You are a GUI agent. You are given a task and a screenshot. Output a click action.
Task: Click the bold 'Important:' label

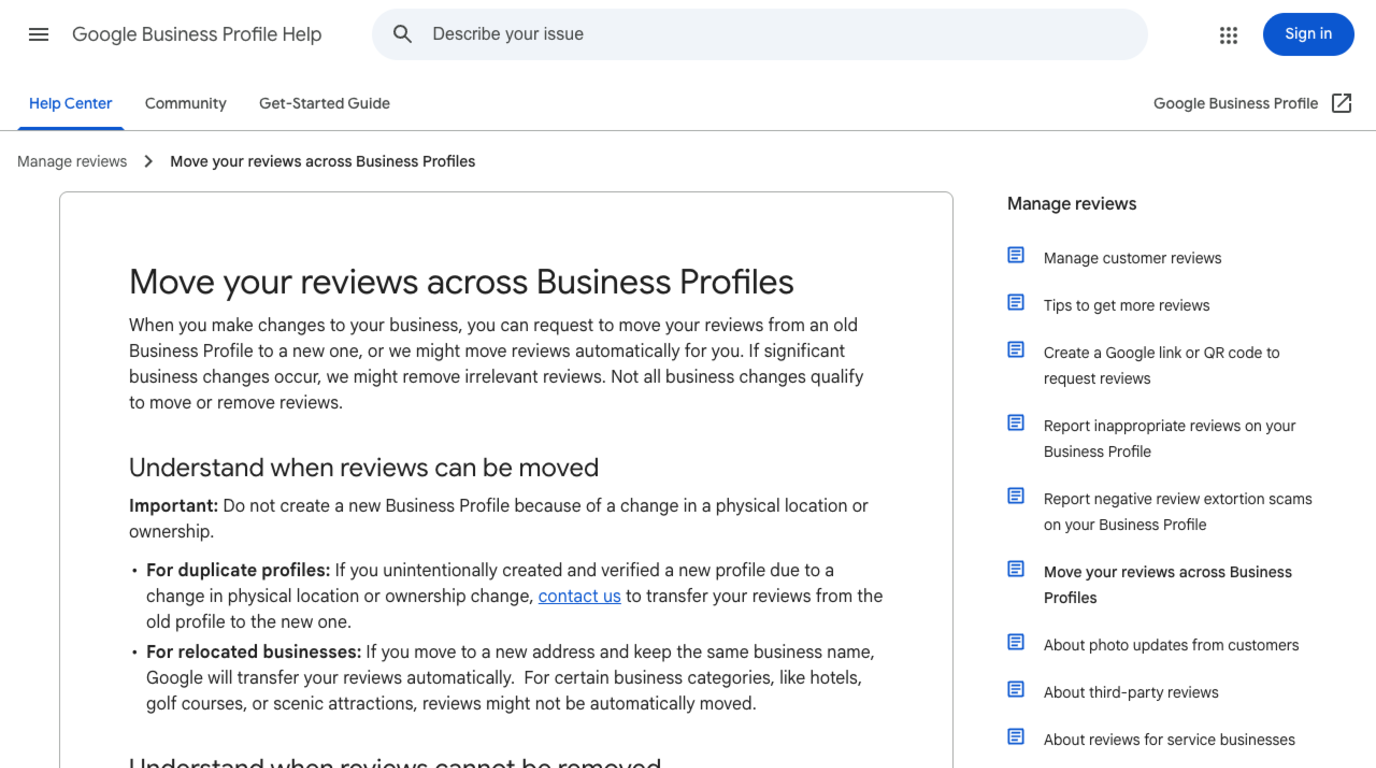coord(173,506)
